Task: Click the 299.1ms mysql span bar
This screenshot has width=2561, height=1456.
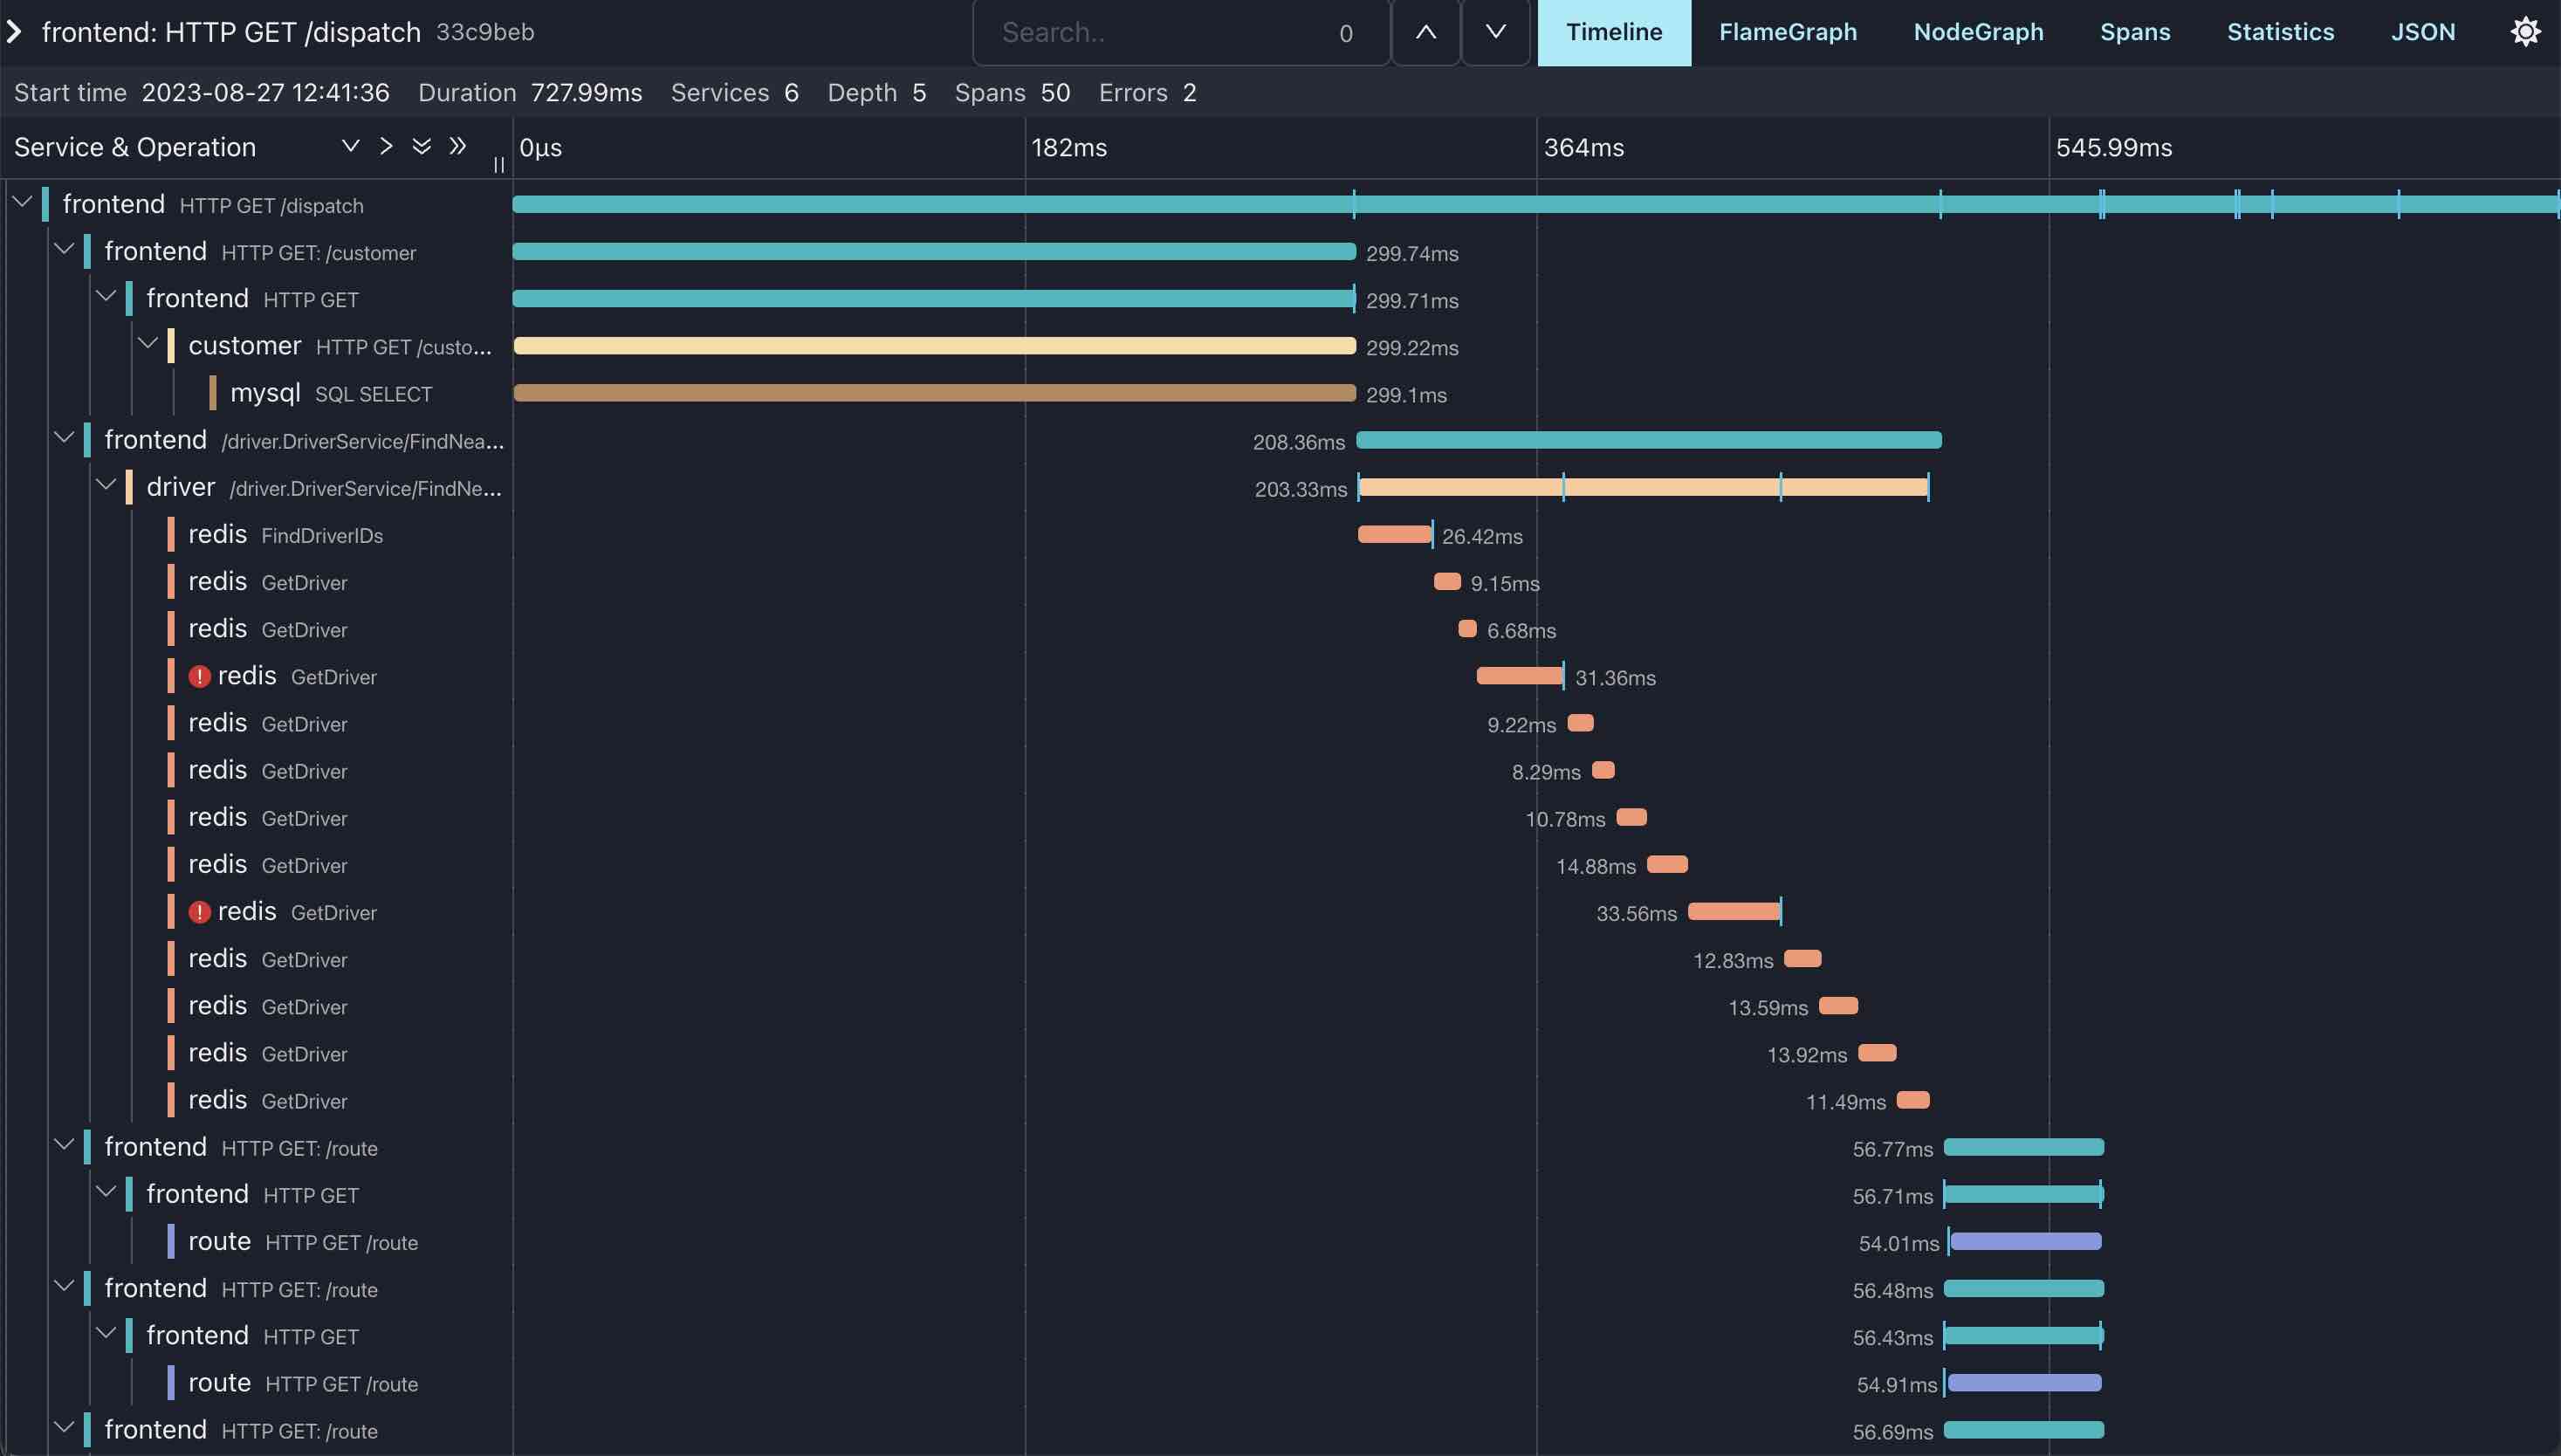Action: click(x=934, y=393)
